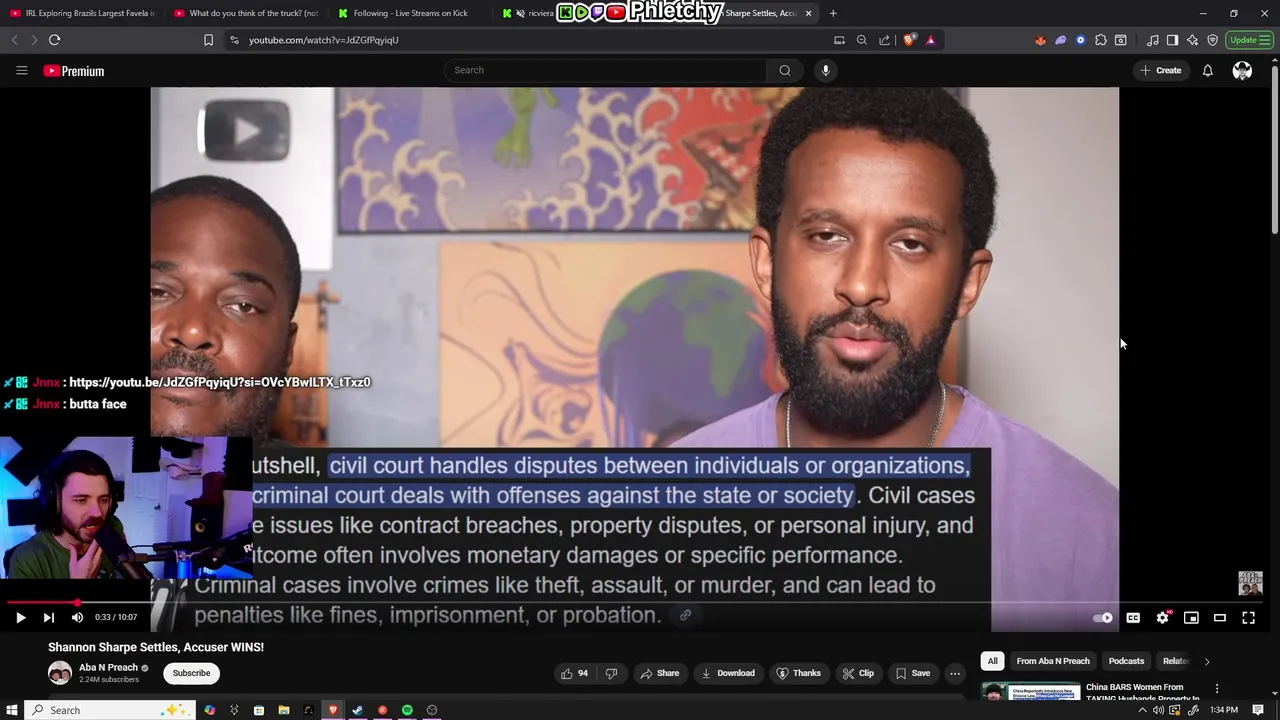Open Create upload menu
Image resolution: width=1280 pixels, height=720 pixels.
click(x=1160, y=70)
